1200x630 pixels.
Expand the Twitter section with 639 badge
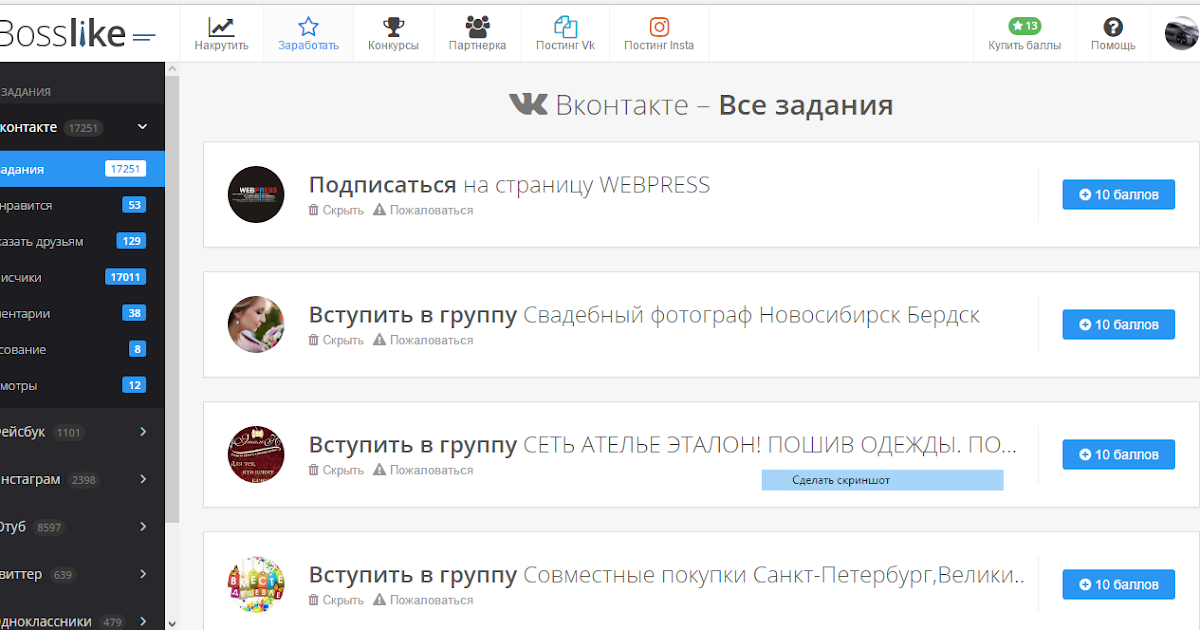pyautogui.click(x=82, y=574)
